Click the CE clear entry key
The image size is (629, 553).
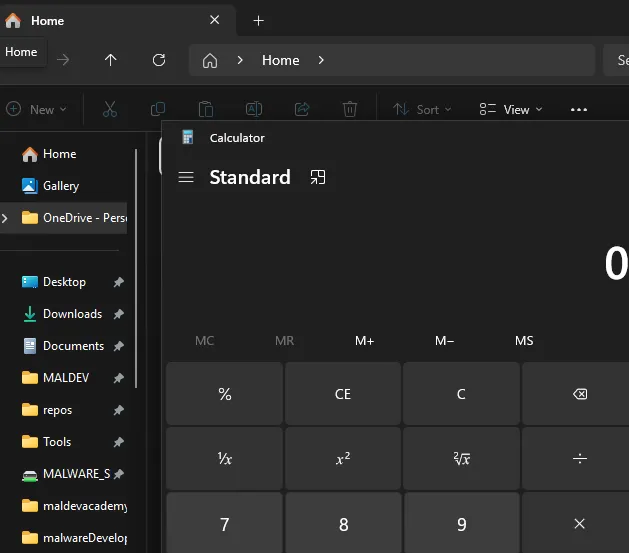pyautogui.click(x=343, y=394)
